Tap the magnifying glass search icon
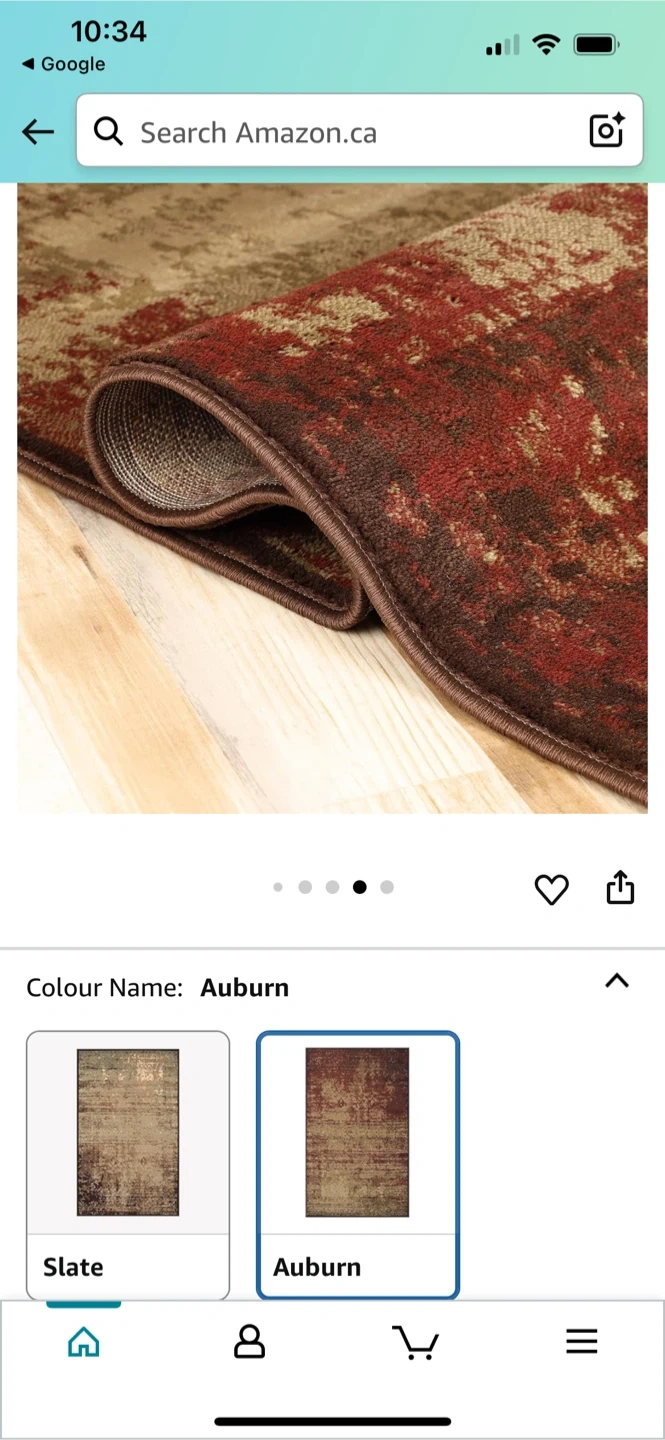 [x=108, y=131]
